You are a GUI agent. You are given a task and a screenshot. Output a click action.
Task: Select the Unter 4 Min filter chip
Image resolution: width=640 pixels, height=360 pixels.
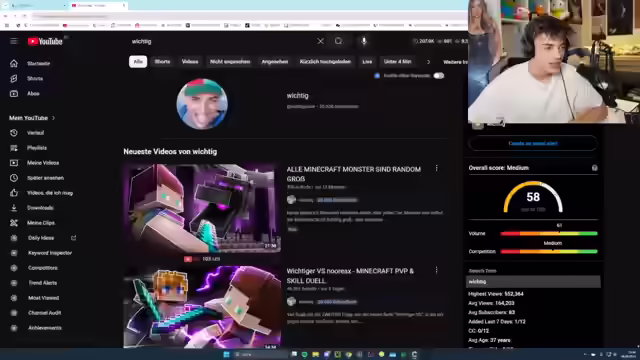(397, 62)
